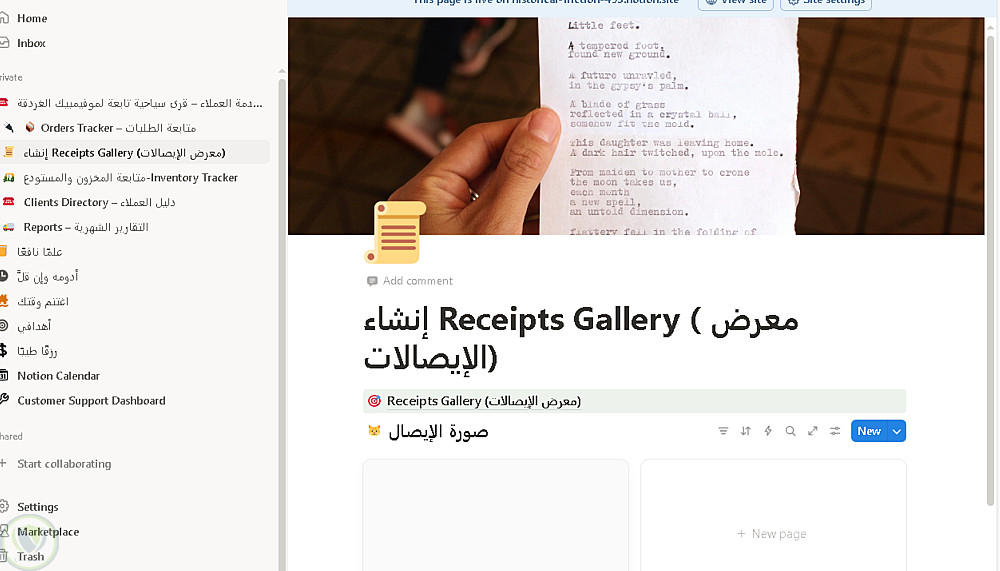
Task: Open the علمًا نافعًا sidebar page
Action: 40,252
